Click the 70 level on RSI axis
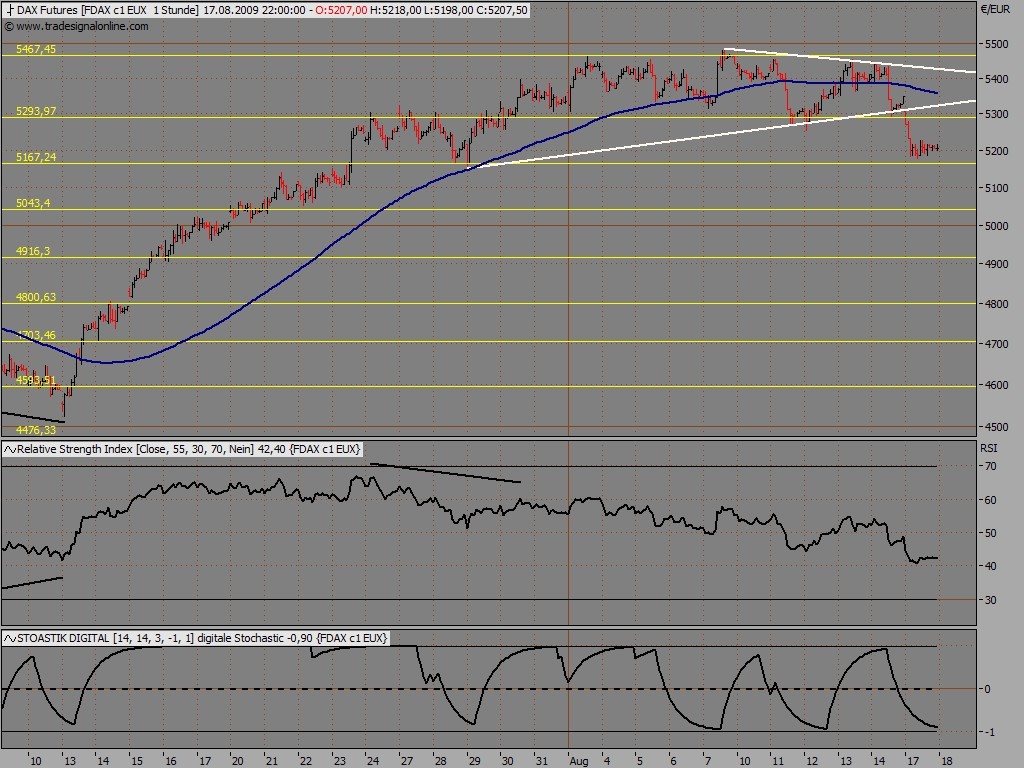The image size is (1024, 768). pos(991,466)
